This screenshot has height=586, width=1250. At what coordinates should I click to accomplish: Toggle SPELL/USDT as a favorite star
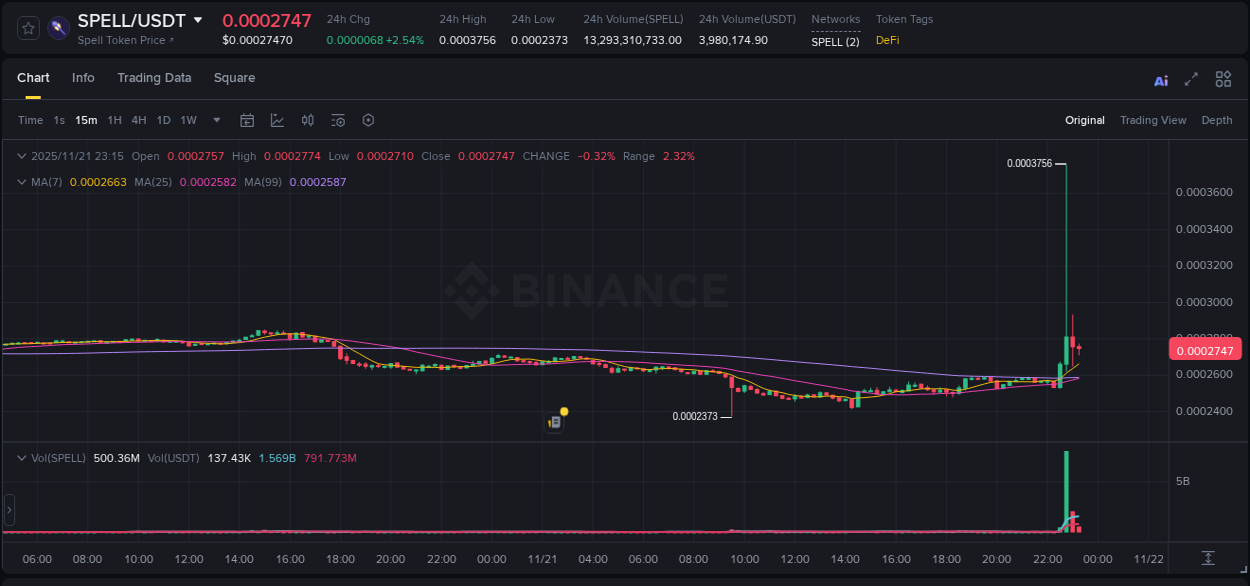pyautogui.click(x=27, y=27)
